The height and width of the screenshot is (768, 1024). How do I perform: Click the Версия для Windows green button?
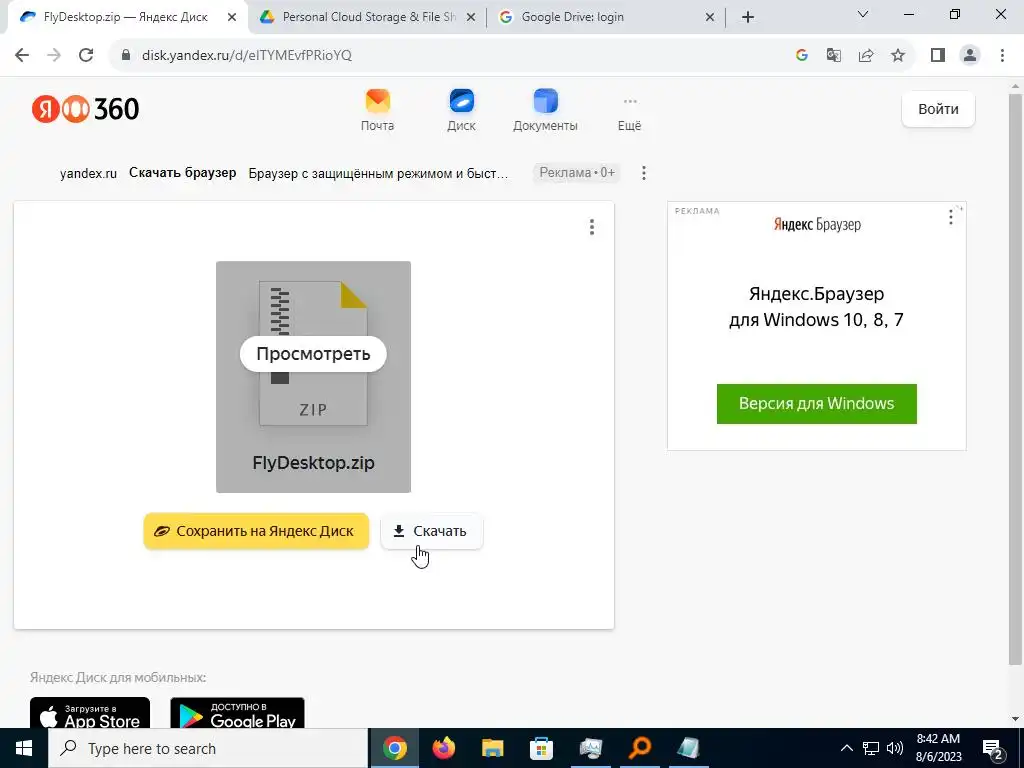coord(816,404)
